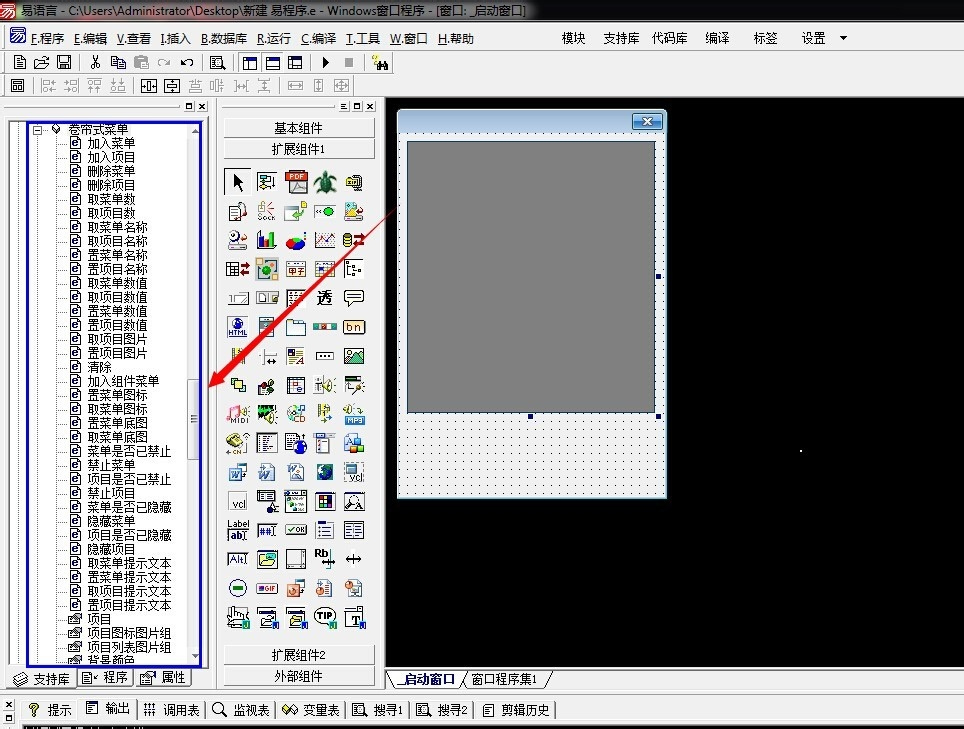Choose the MIDI player component icon
Screen dimensions: 964x729
(x=238, y=413)
